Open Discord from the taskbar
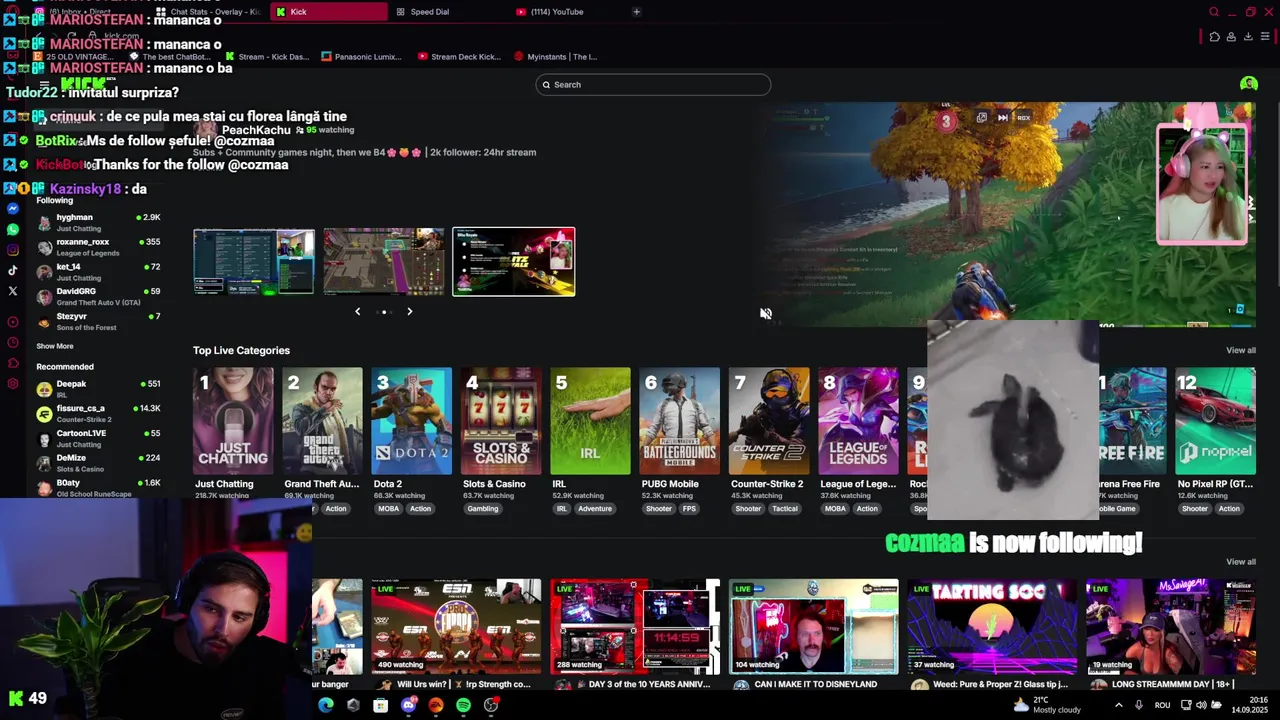This screenshot has height=720, width=1280. click(x=408, y=705)
